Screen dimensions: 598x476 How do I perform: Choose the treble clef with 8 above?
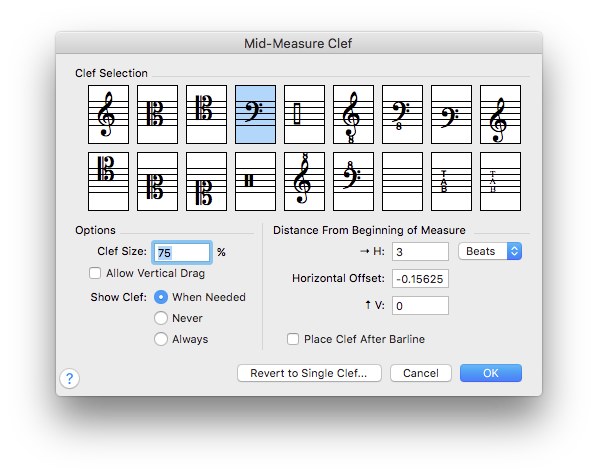point(304,181)
